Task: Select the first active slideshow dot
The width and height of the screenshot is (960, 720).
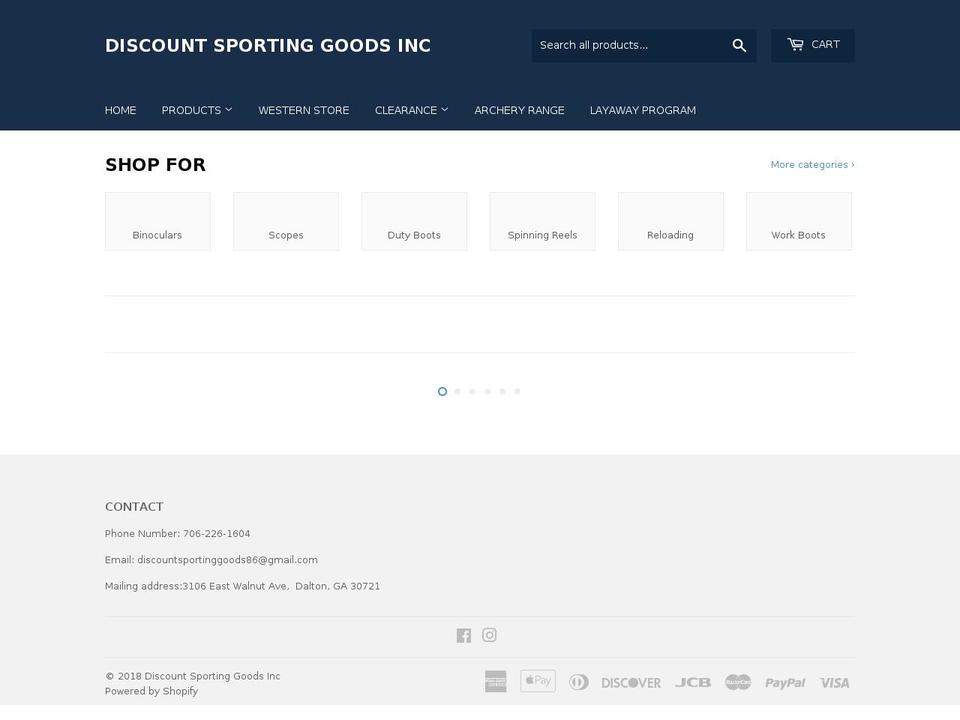Action: click(x=442, y=391)
